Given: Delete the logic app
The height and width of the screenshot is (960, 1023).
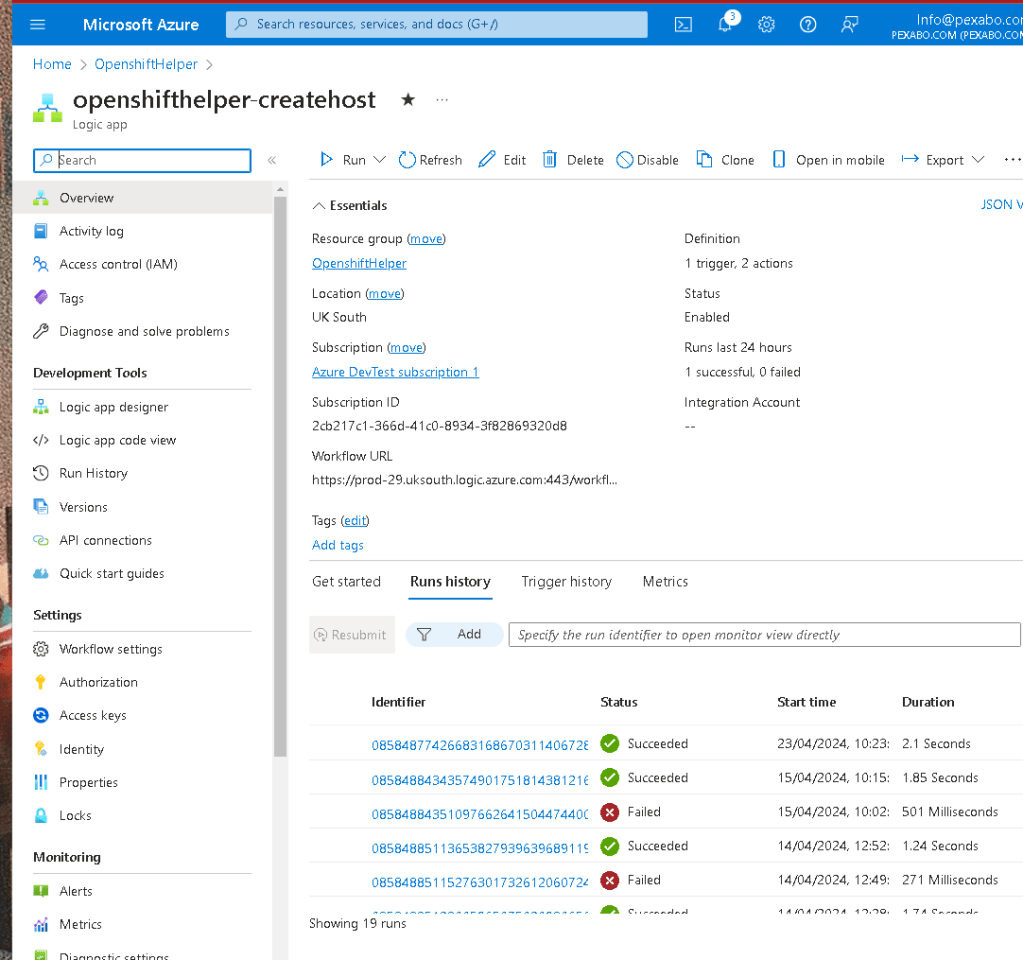Looking at the screenshot, I should (573, 160).
